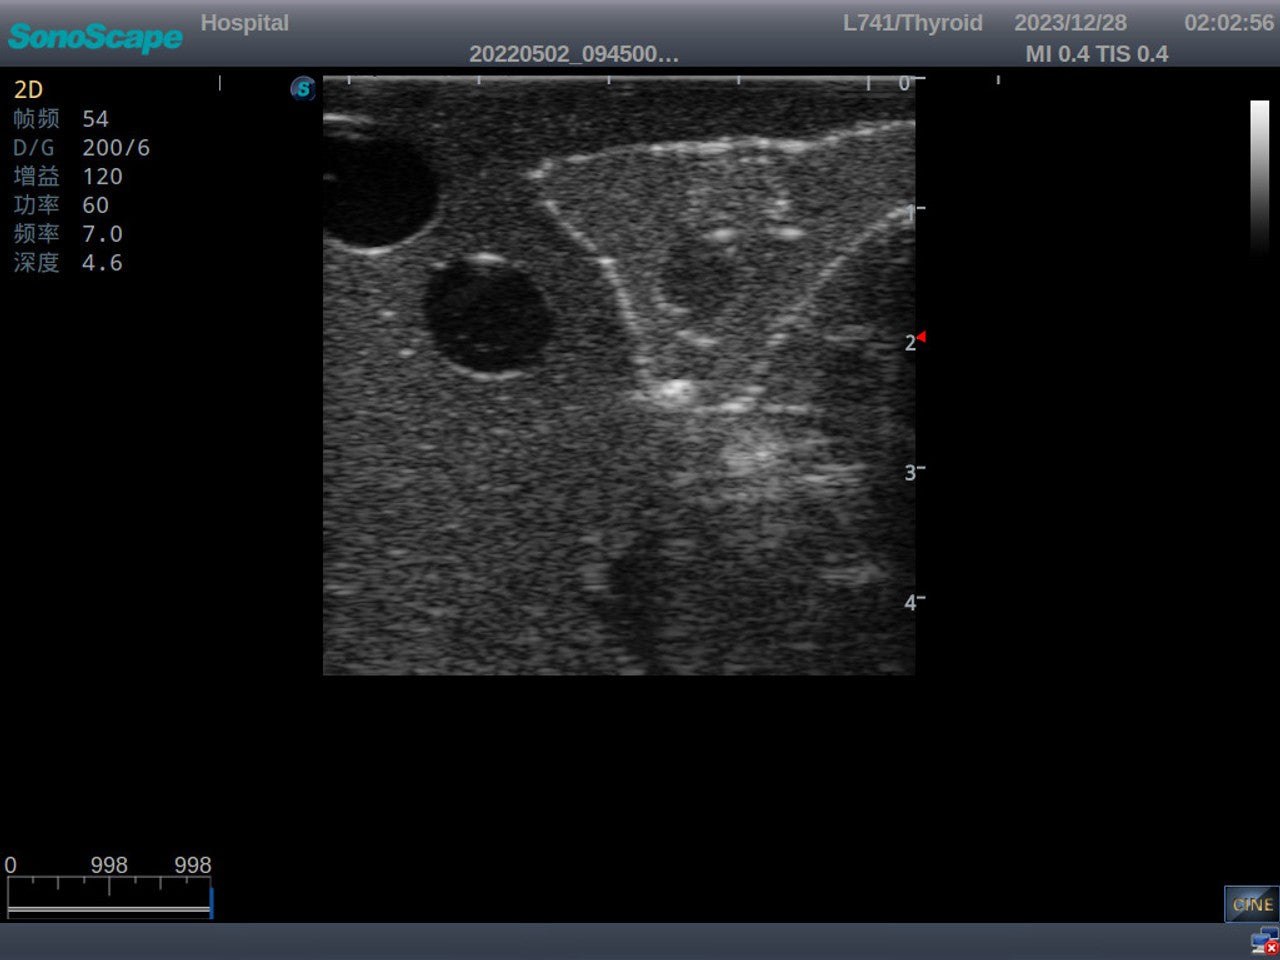Select the Hospital title field

[x=245, y=22]
